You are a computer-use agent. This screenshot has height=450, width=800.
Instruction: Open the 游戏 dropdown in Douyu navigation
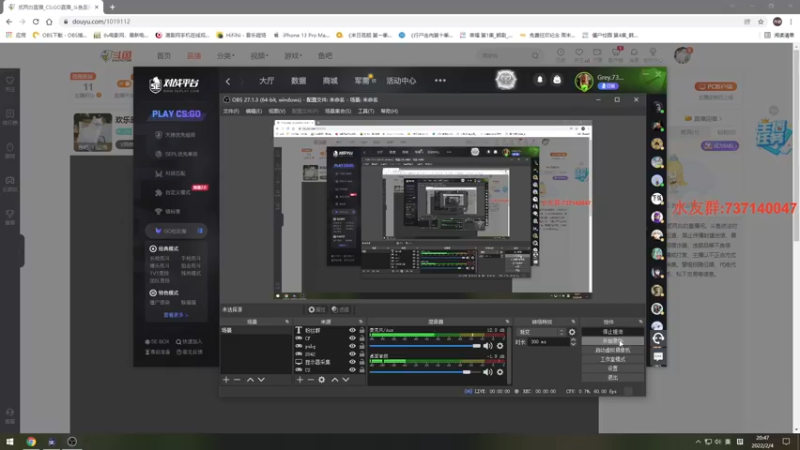[293, 56]
